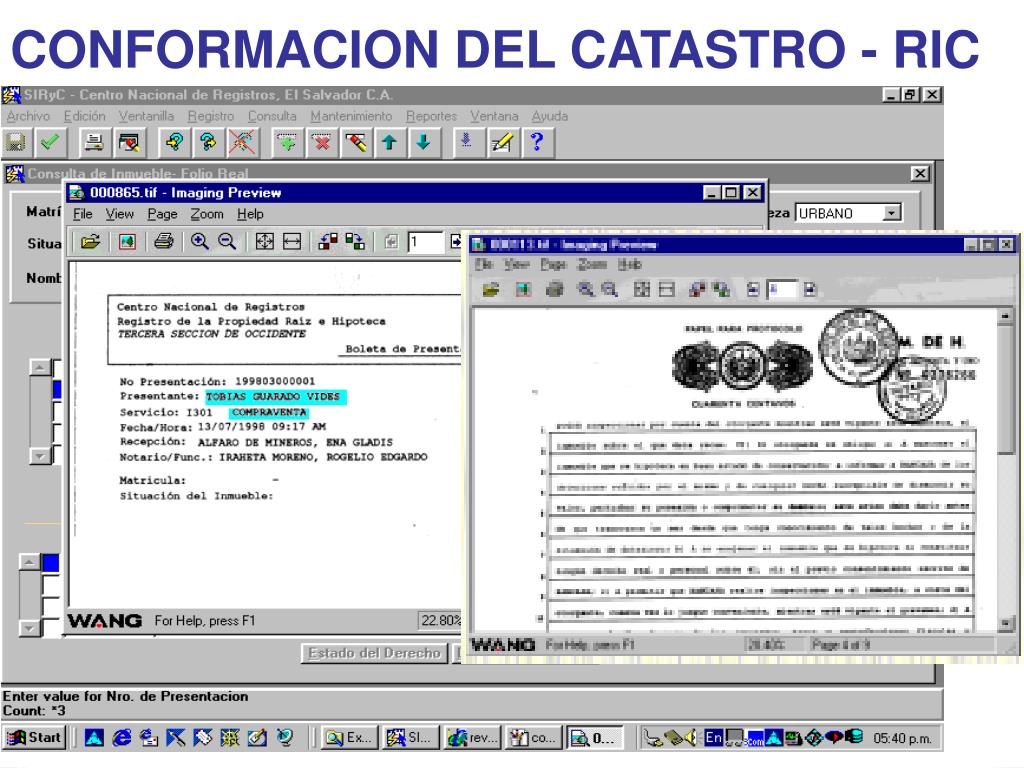This screenshot has height=768, width=1024.
Task: Click the next page arrow in the front preview window
Action: pyautogui.click(x=810, y=289)
